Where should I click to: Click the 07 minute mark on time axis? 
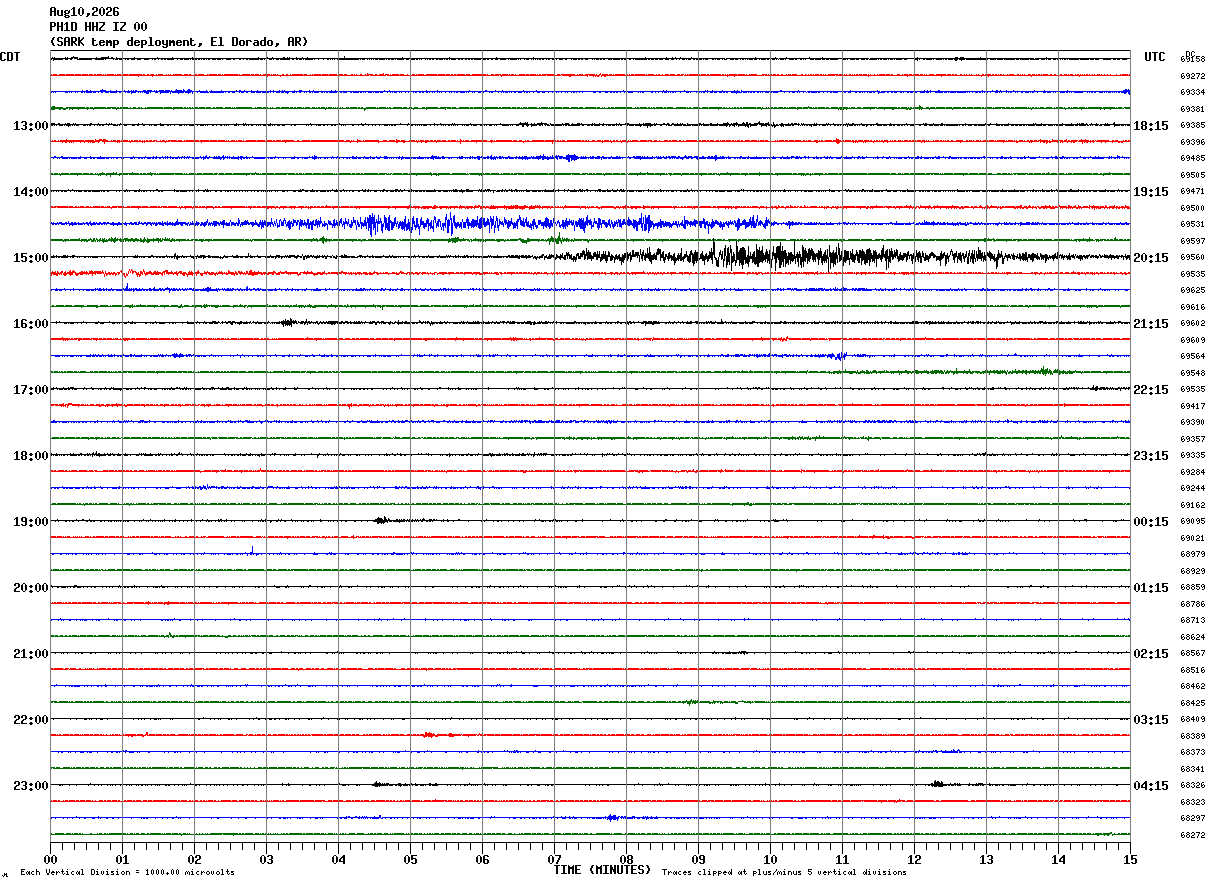tap(554, 860)
